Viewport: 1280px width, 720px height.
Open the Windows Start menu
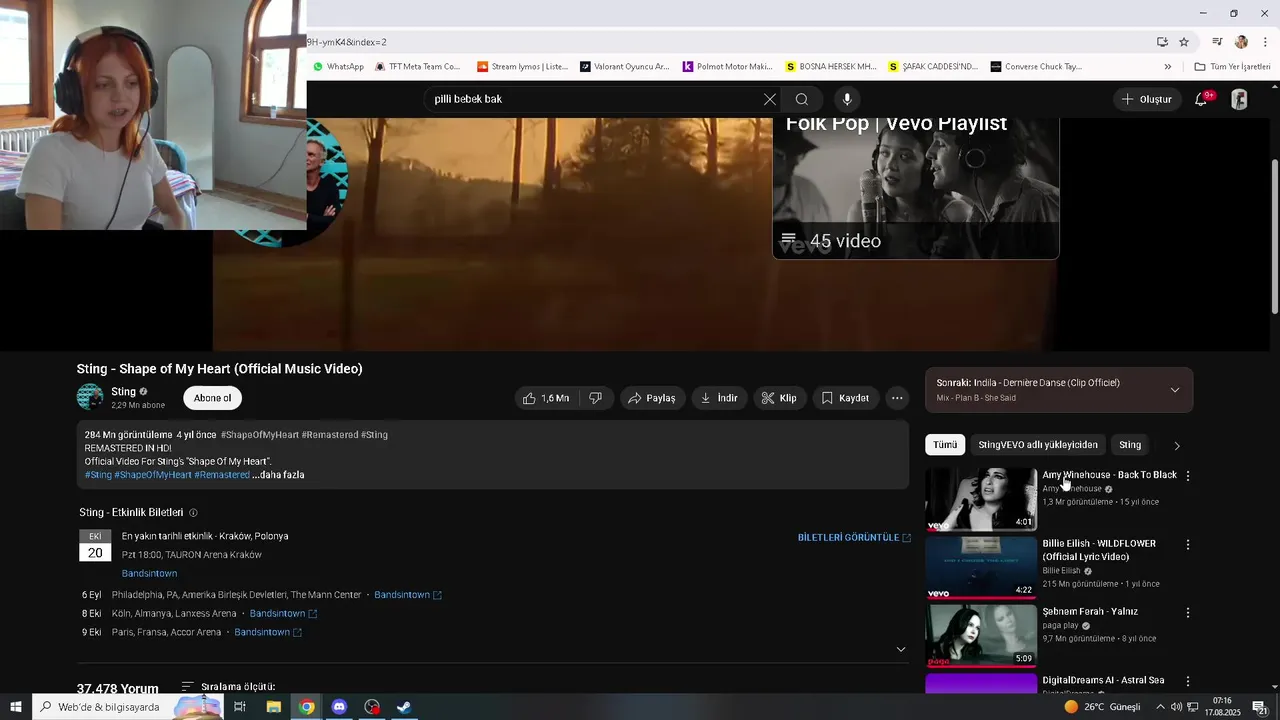15,707
